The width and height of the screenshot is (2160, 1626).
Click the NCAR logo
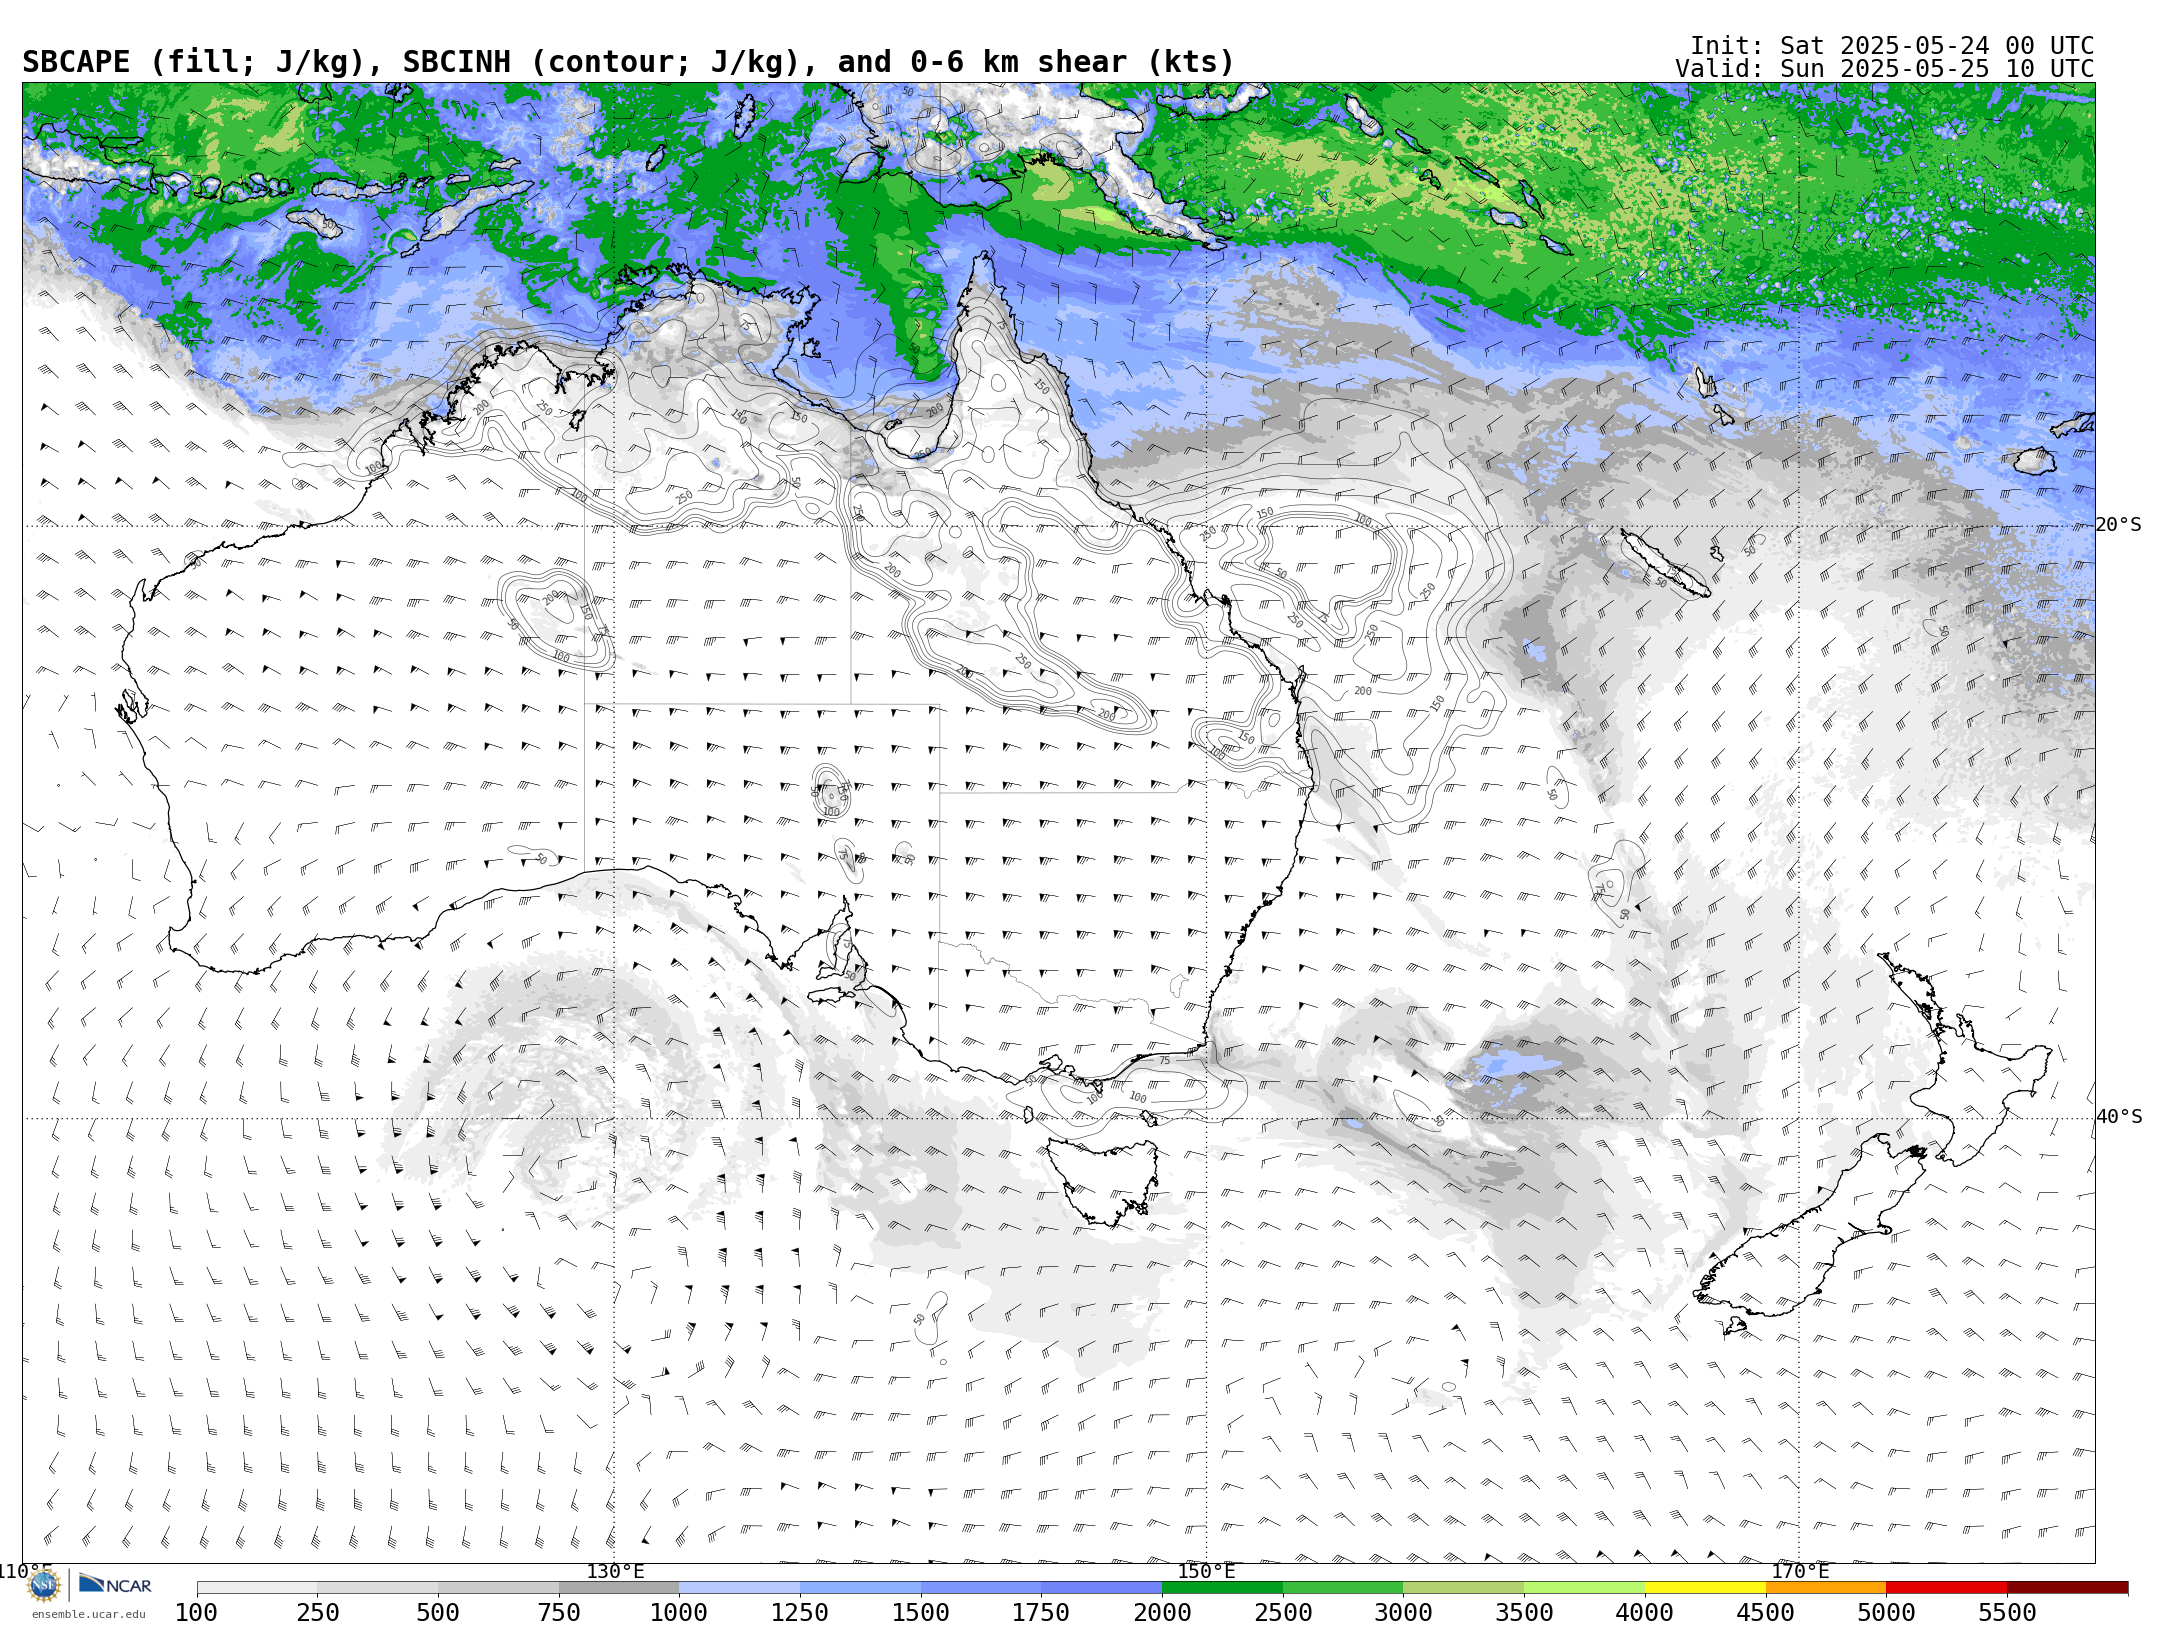(115, 1584)
